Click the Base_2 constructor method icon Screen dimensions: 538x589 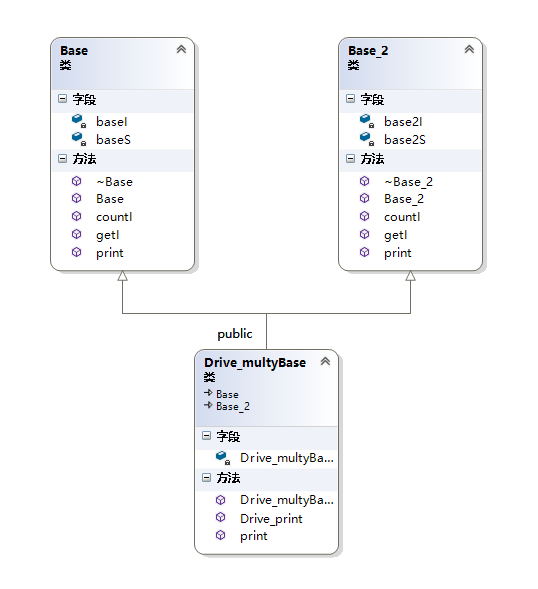[x=364, y=198]
